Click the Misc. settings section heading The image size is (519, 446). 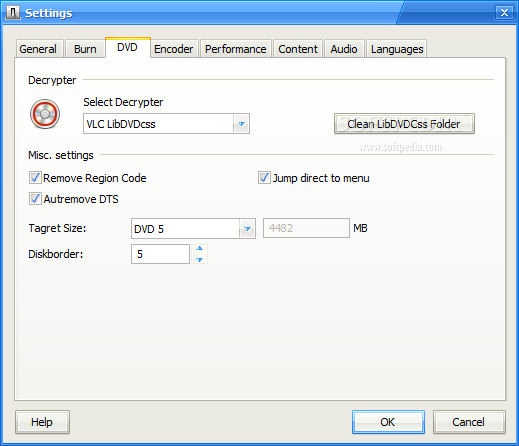(61, 155)
